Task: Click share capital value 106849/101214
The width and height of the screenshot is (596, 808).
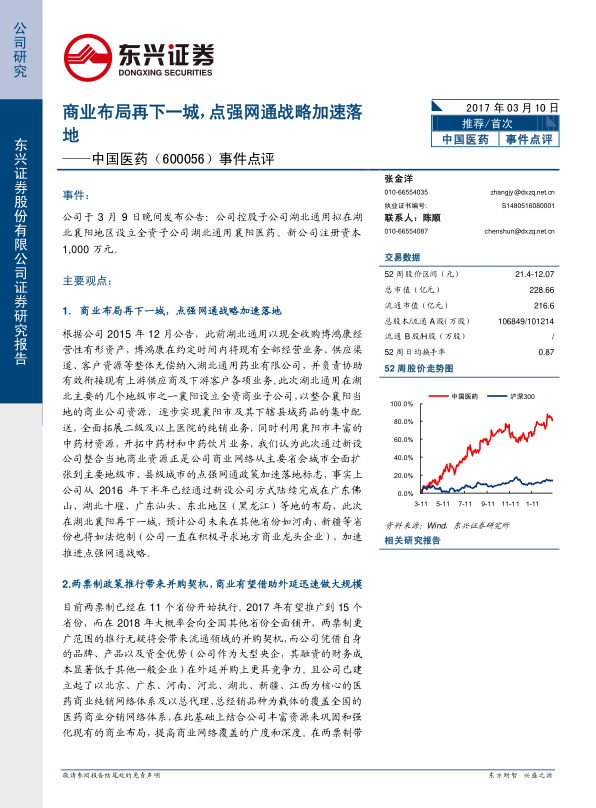Action: (526, 322)
